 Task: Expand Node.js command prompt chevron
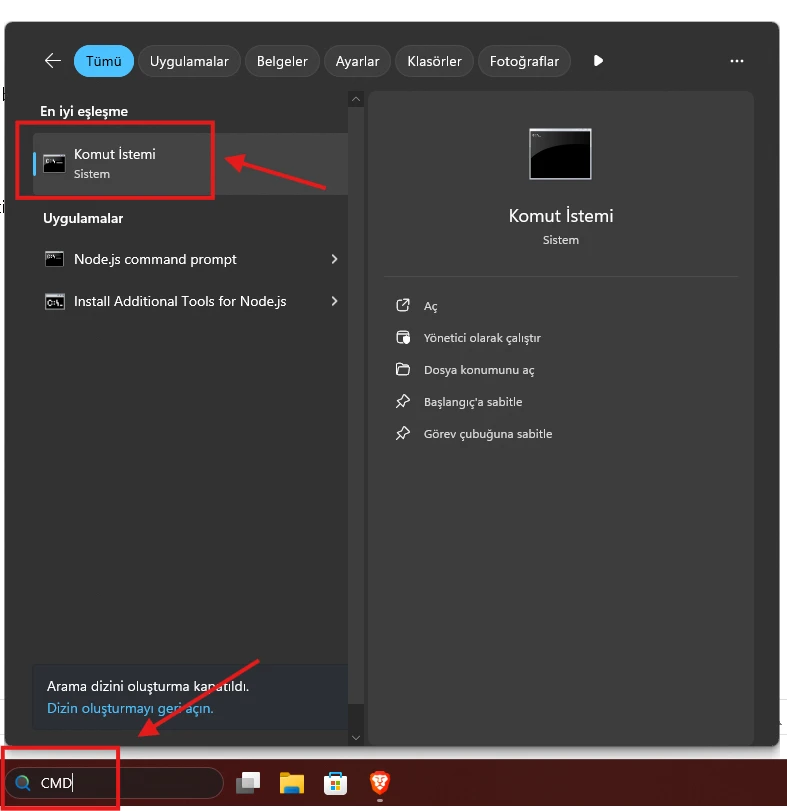click(334, 260)
